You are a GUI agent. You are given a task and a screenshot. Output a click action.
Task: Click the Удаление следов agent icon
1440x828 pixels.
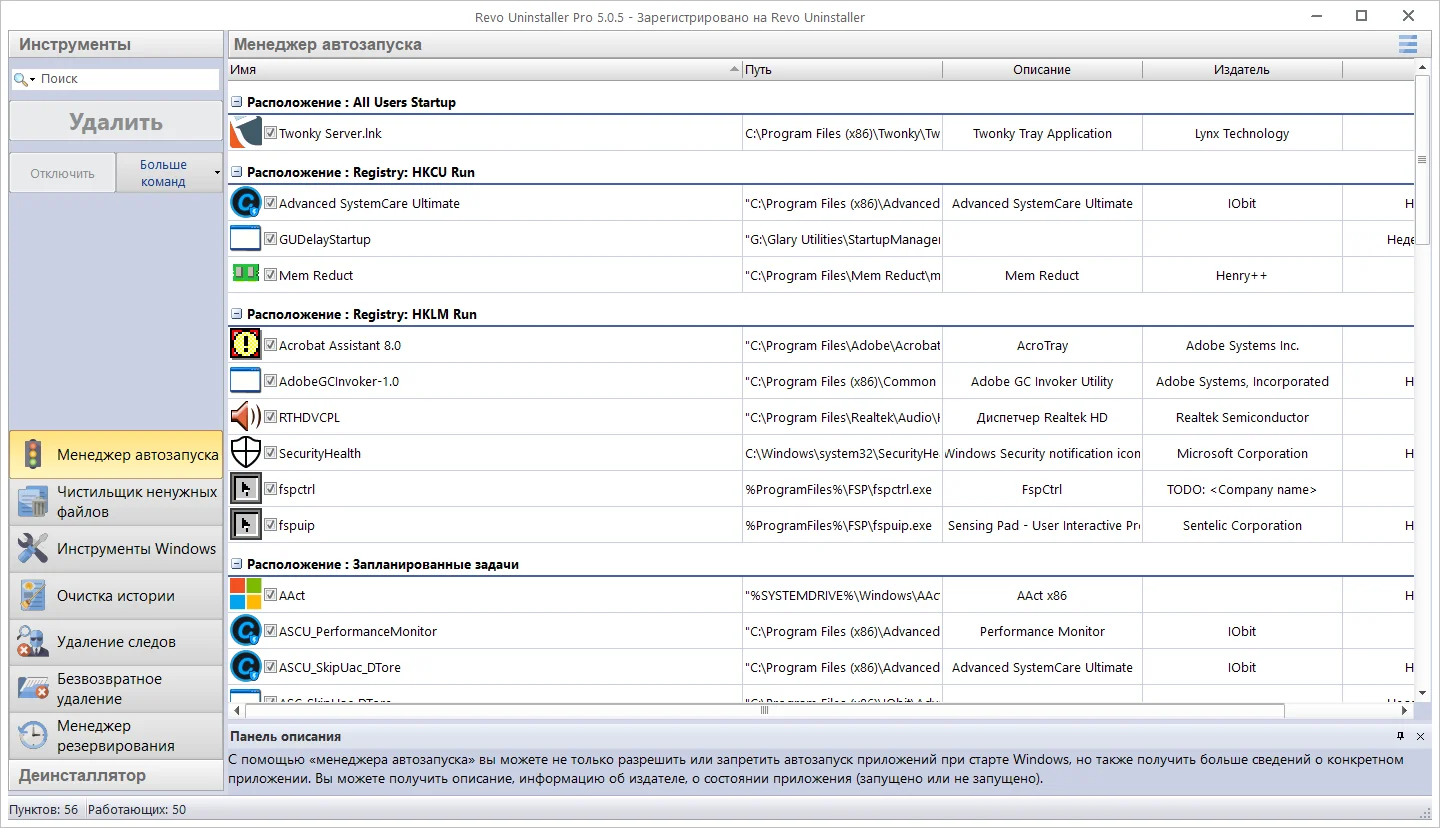pos(33,642)
